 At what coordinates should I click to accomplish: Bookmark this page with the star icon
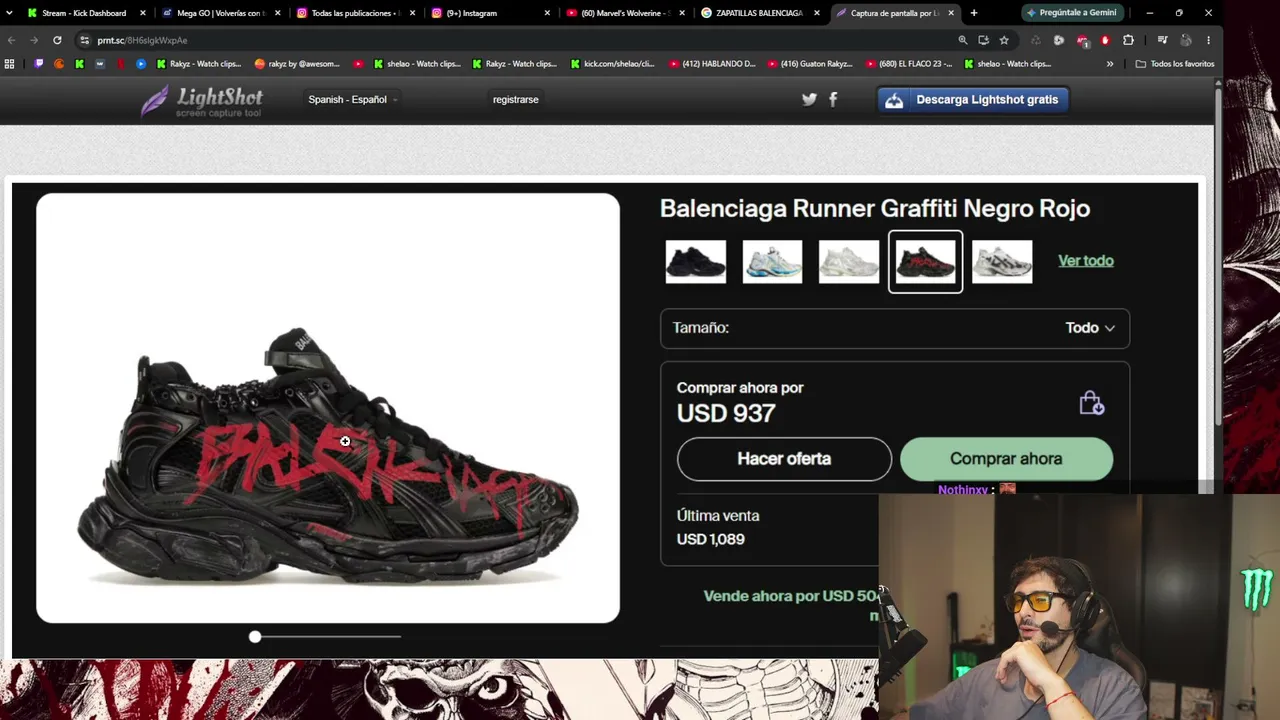click(1004, 40)
